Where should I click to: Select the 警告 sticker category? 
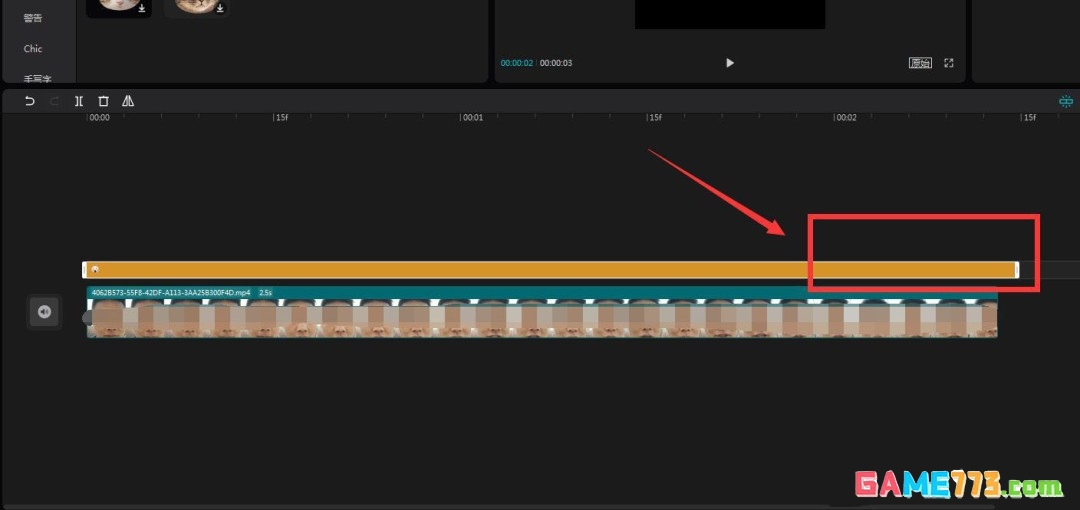pos(33,18)
